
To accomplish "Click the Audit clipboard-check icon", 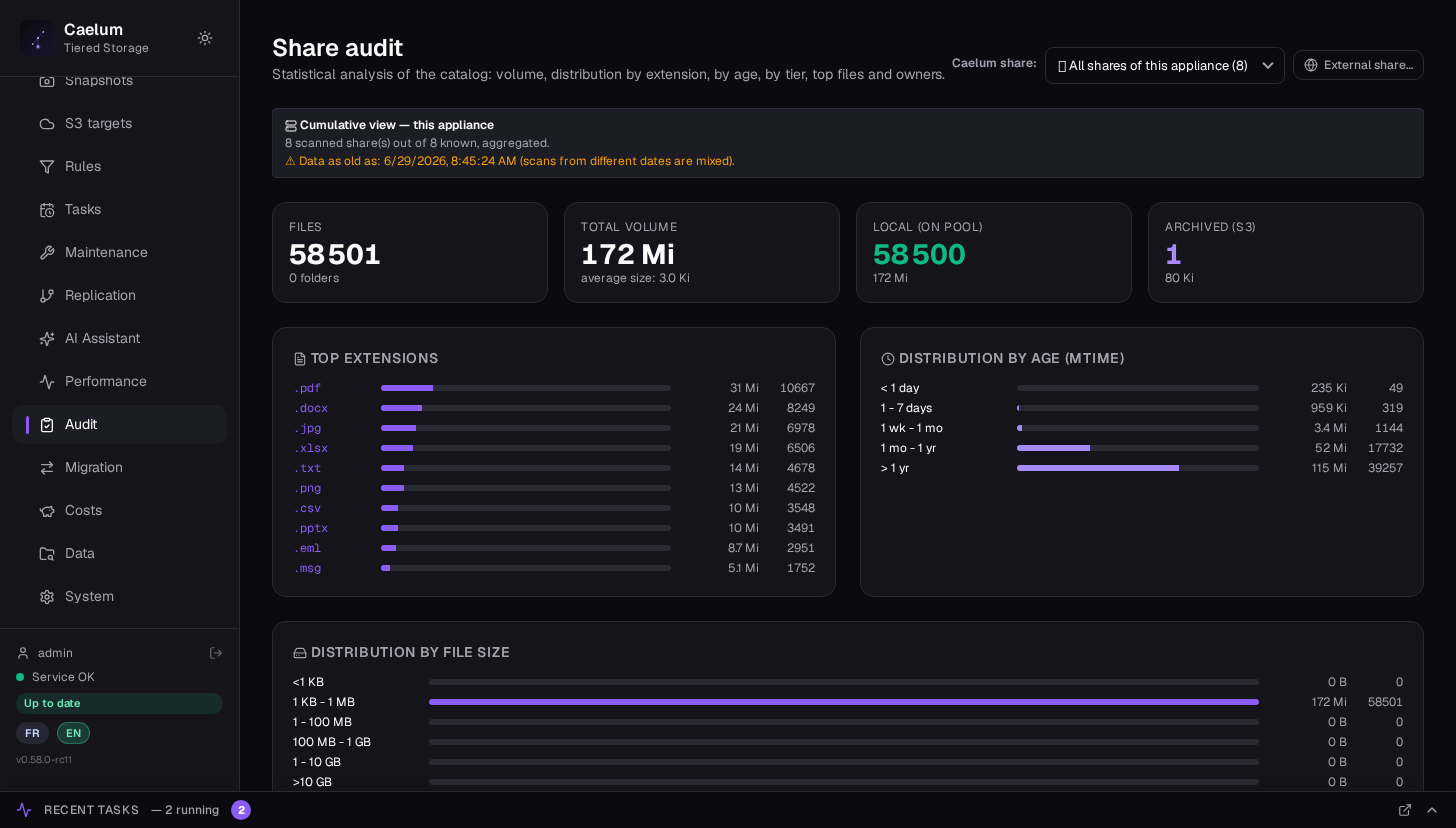I will [x=47, y=424].
